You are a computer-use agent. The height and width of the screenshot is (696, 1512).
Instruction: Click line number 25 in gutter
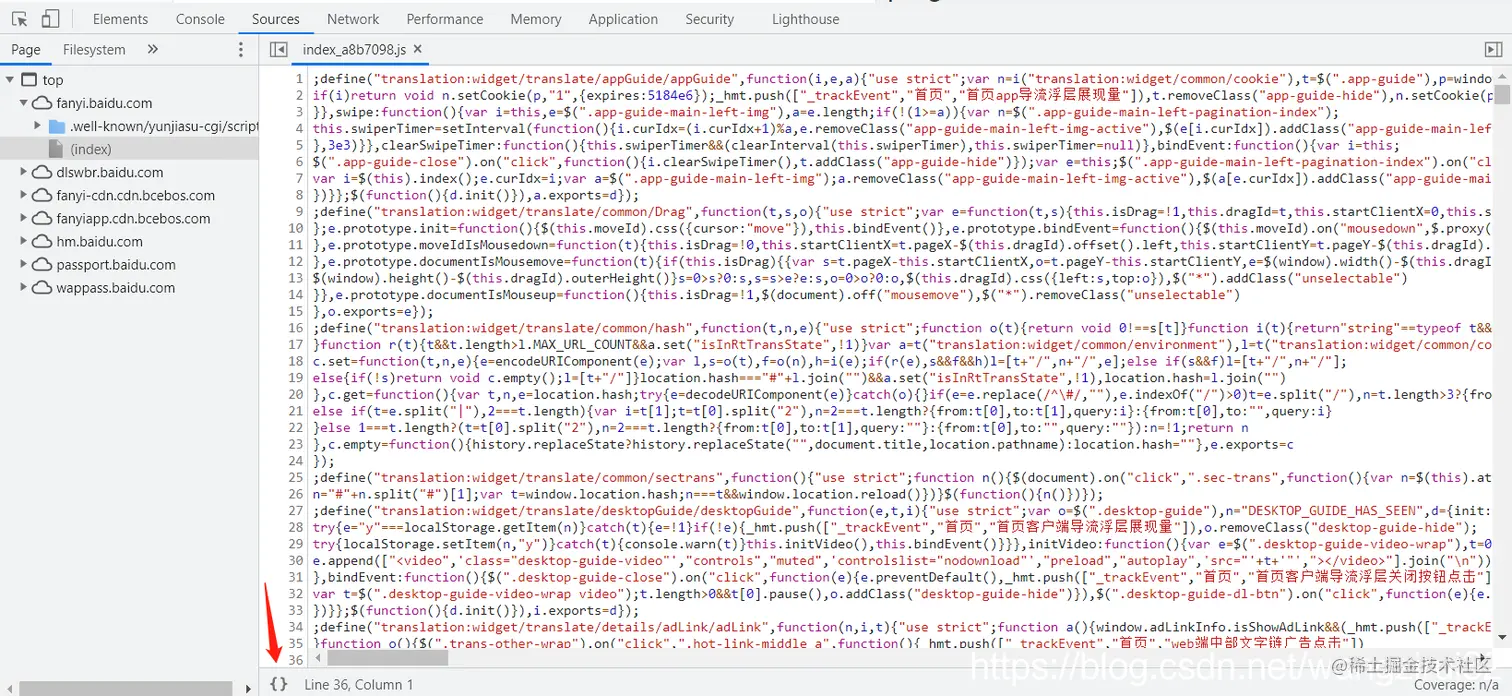click(x=294, y=477)
